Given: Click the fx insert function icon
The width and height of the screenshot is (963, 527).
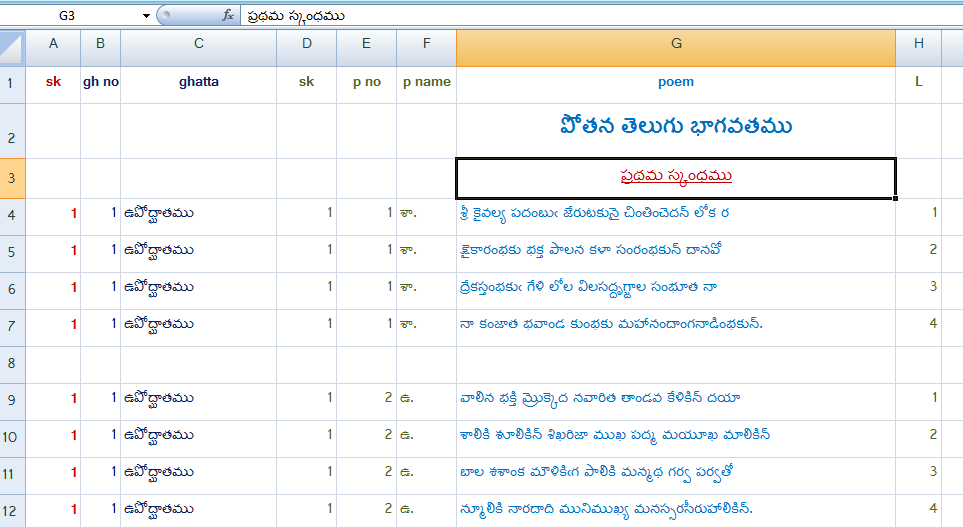Looking at the screenshot, I should pyautogui.click(x=228, y=15).
